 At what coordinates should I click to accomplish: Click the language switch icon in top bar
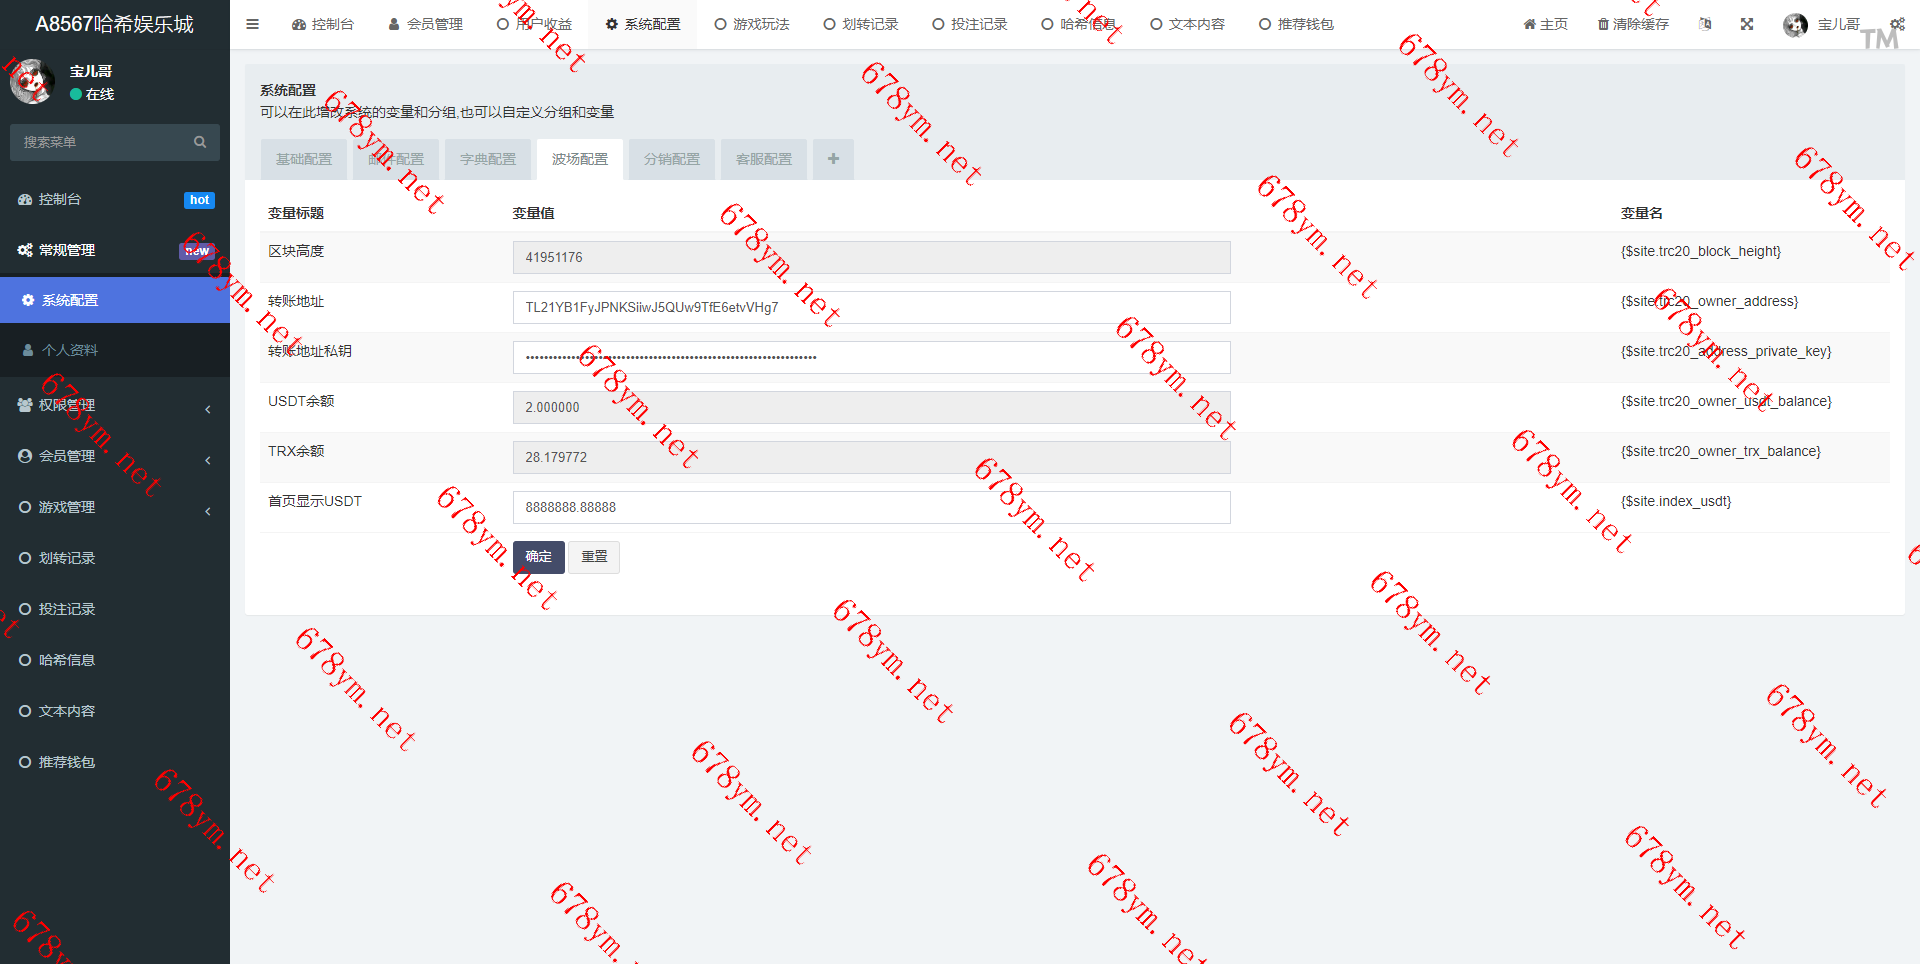[x=1705, y=24]
